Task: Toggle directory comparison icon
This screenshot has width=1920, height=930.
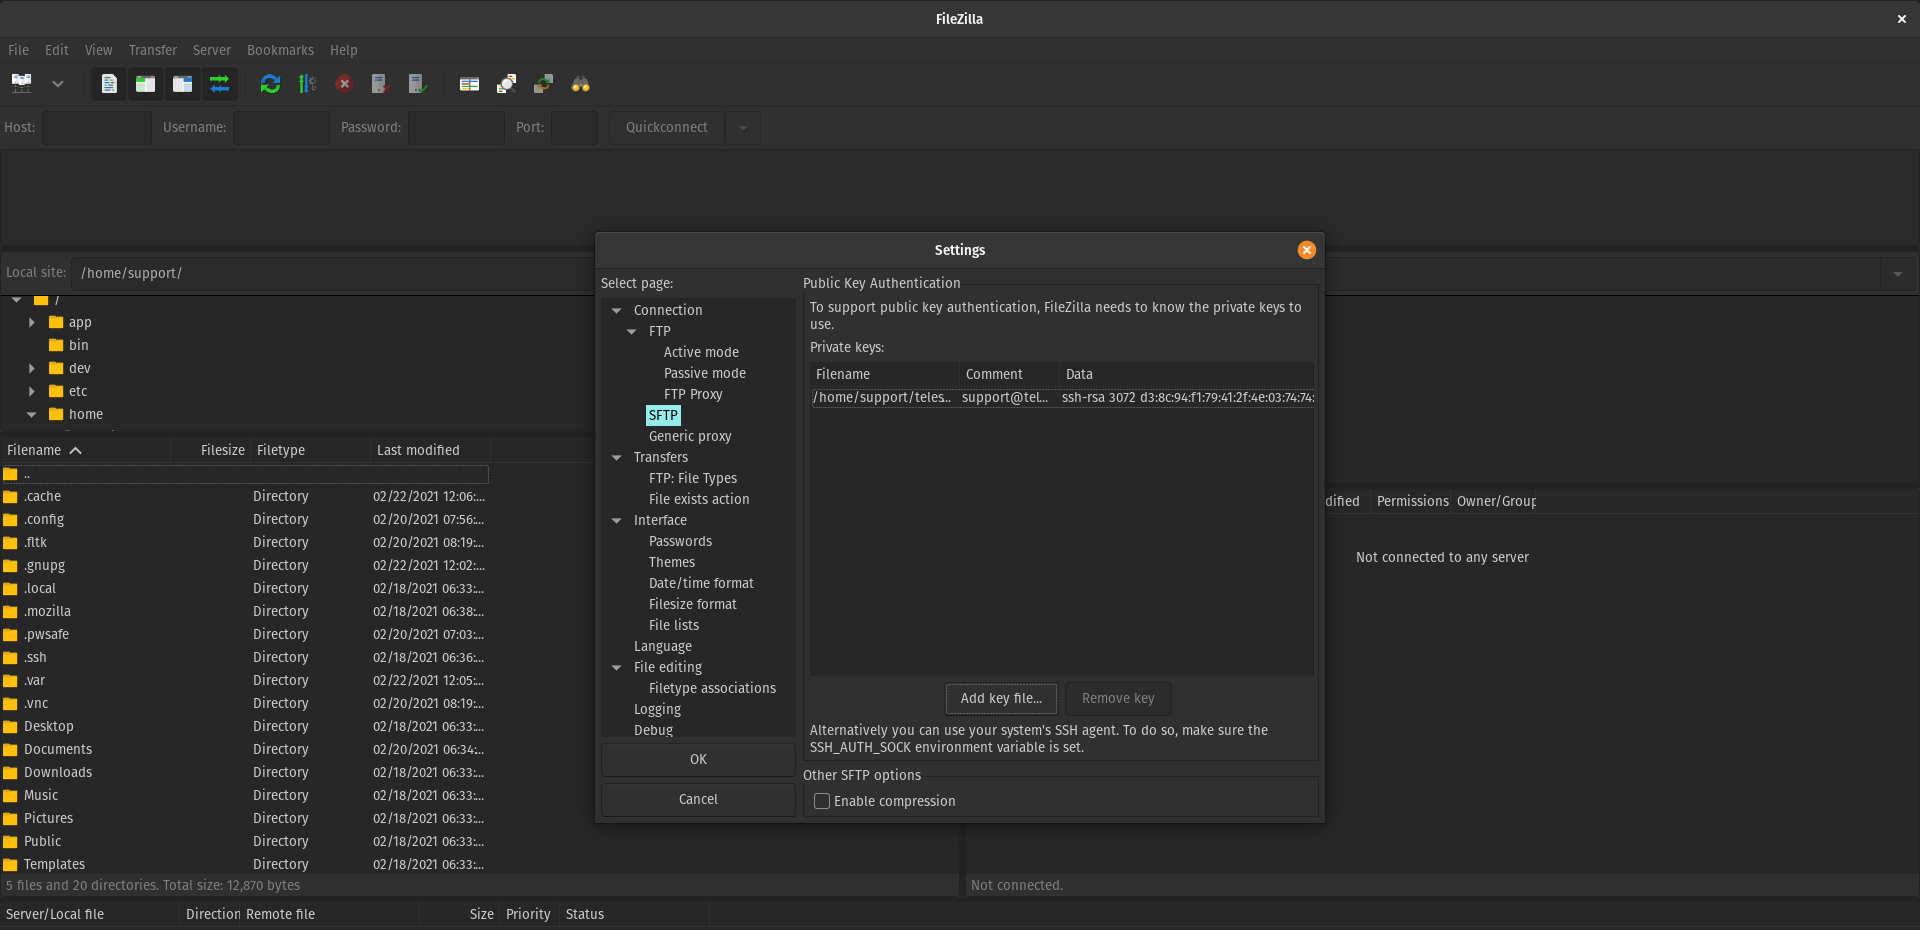Action: click(x=506, y=84)
